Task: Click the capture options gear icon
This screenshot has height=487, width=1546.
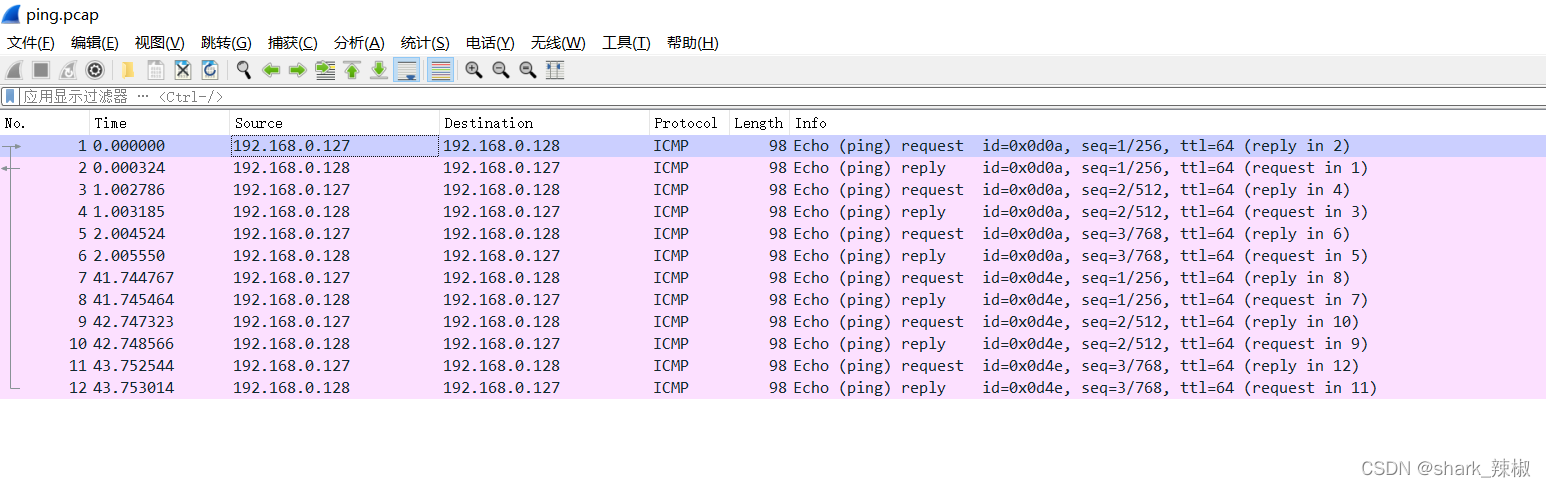Action: 95,70
